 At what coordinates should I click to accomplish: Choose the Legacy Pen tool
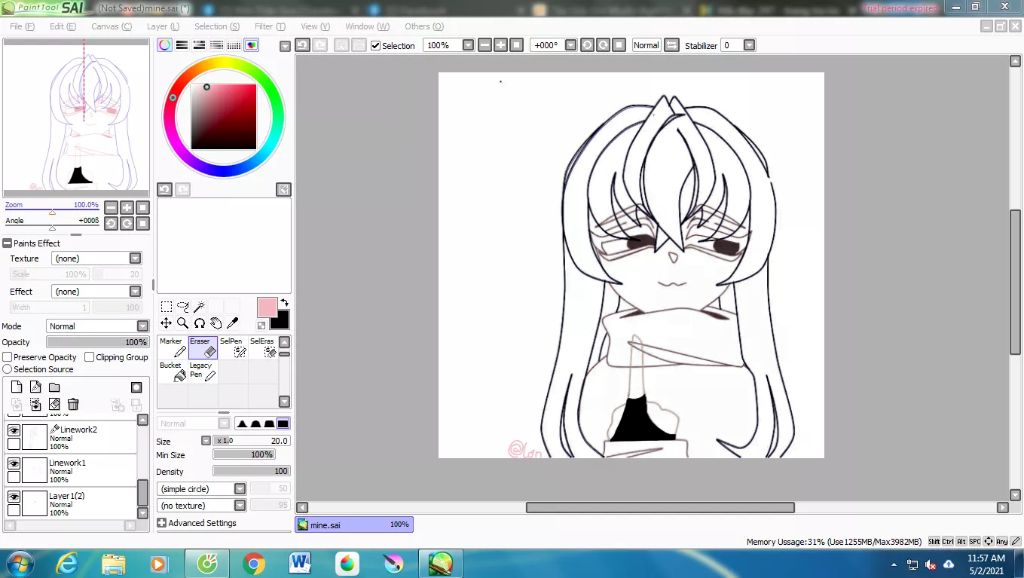point(203,372)
